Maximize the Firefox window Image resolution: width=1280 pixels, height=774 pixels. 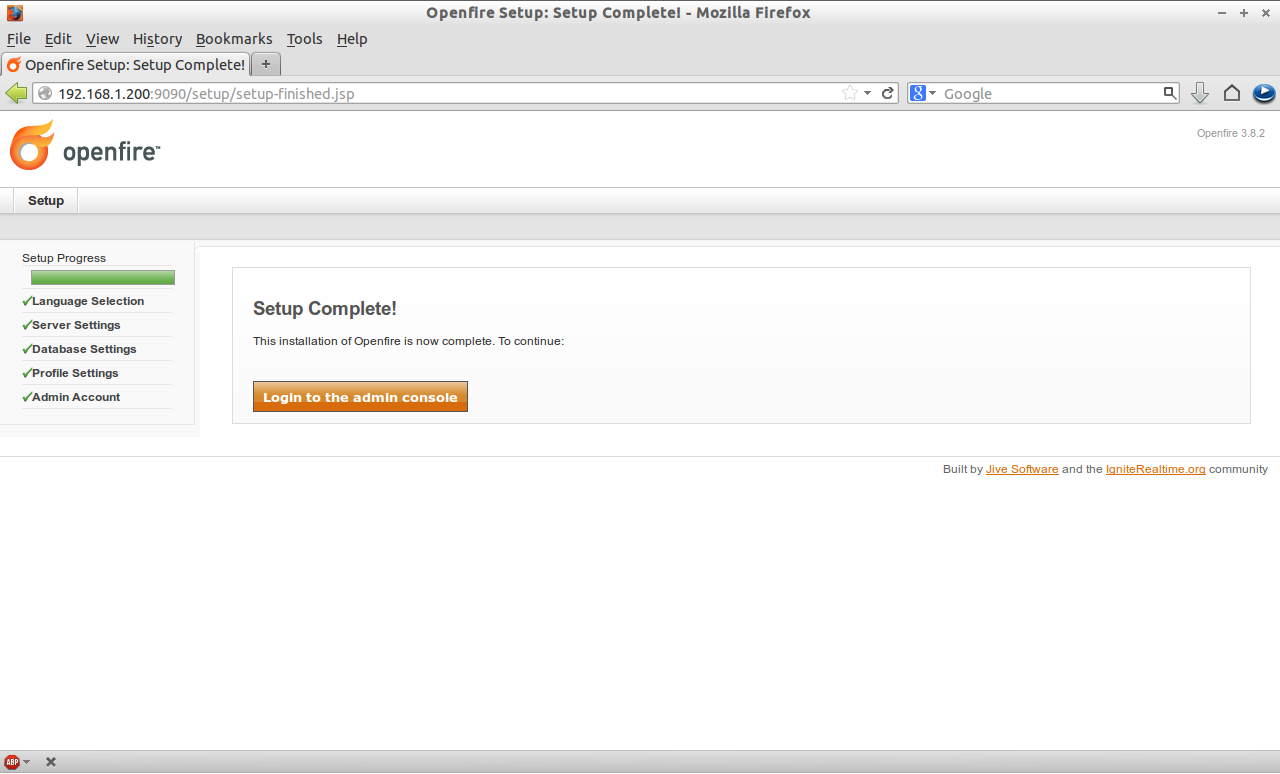(x=1244, y=13)
